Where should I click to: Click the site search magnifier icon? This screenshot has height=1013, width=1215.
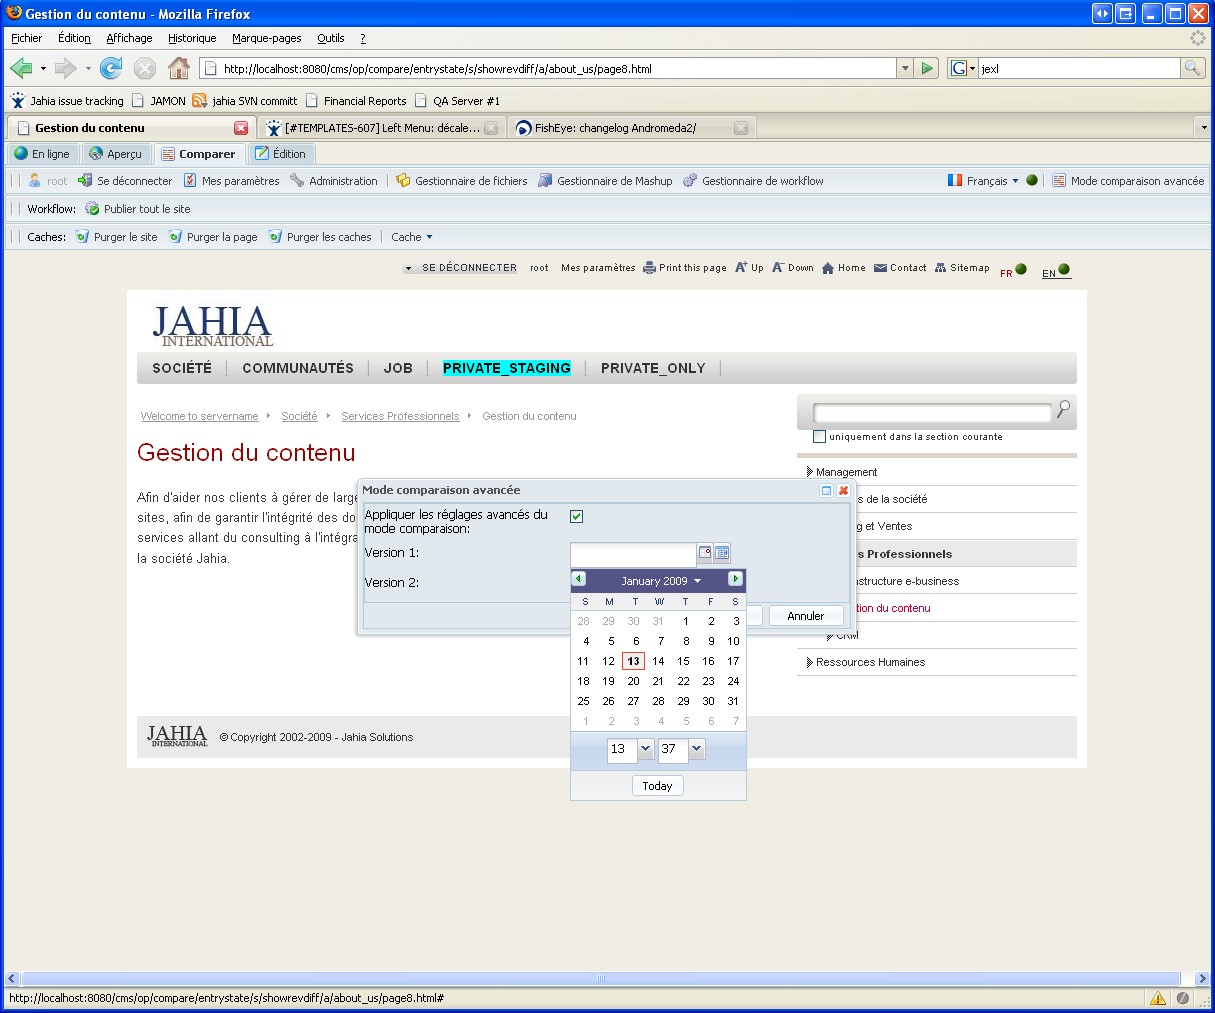pos(1063,409)
